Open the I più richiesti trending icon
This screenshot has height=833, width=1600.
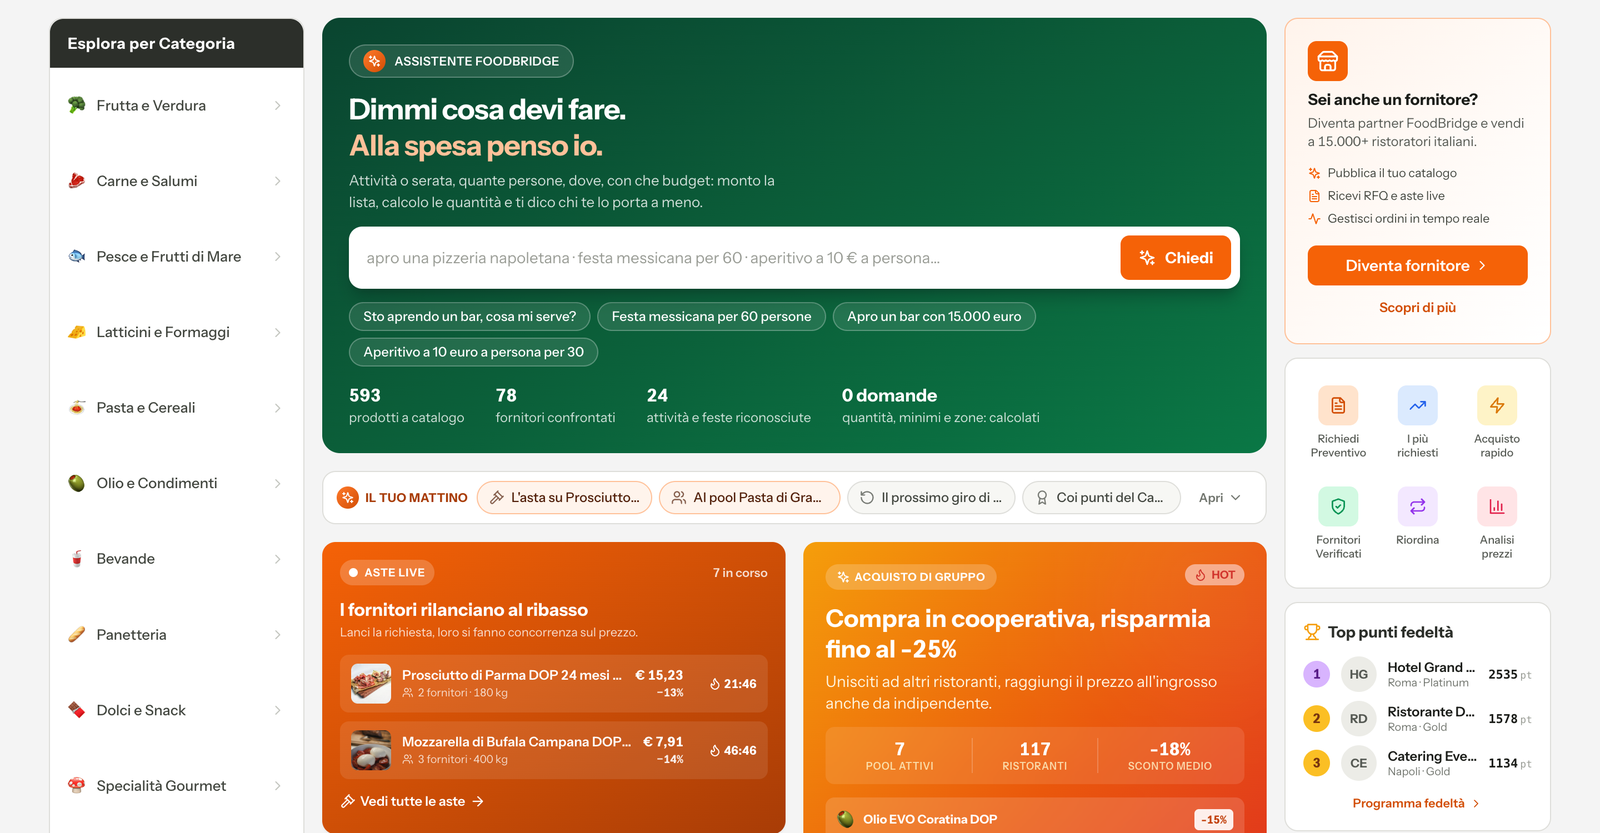[1417, 406]
